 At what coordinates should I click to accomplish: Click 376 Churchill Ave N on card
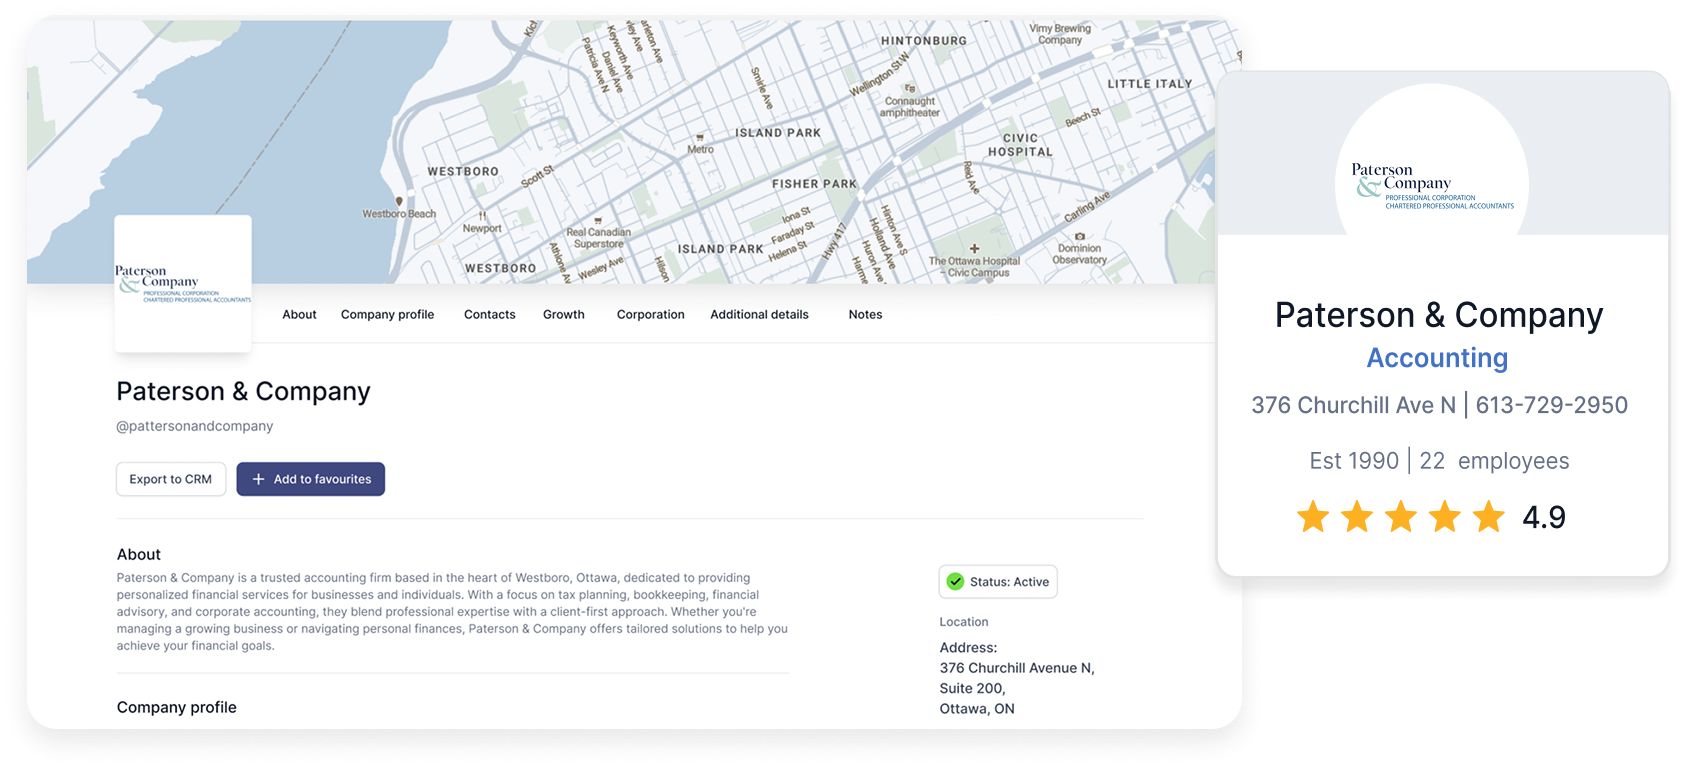click(1354, 405)
